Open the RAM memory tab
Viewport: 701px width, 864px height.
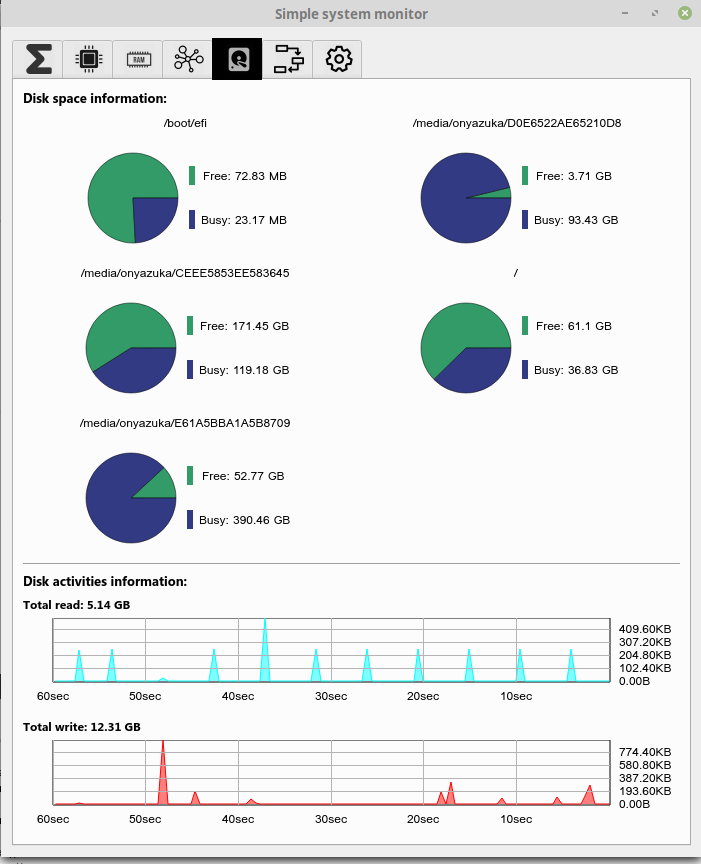click(138, 59)
